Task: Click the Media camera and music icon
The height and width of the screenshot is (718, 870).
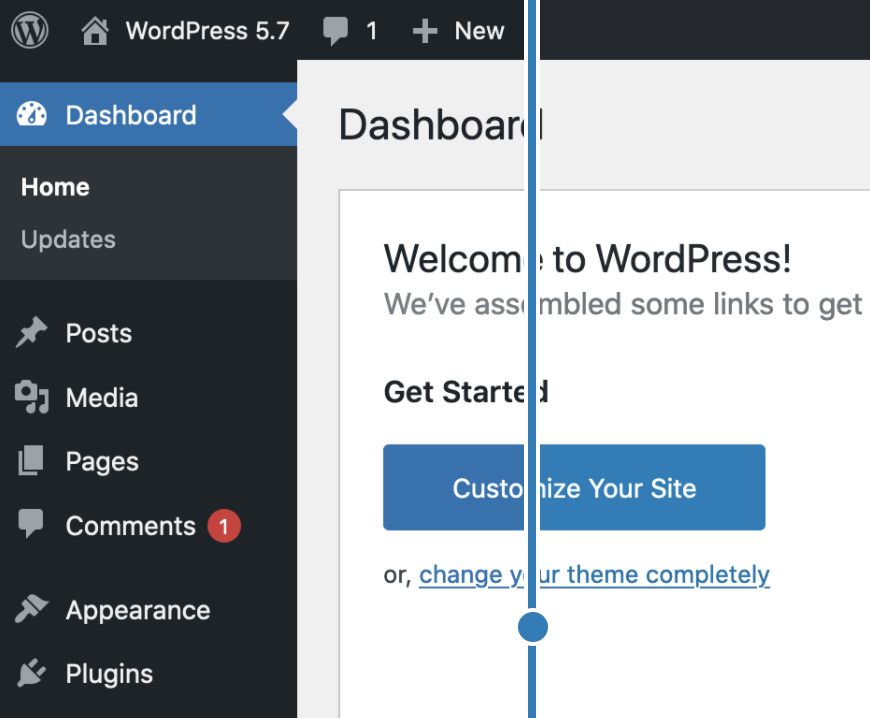Action: [32, 397]
